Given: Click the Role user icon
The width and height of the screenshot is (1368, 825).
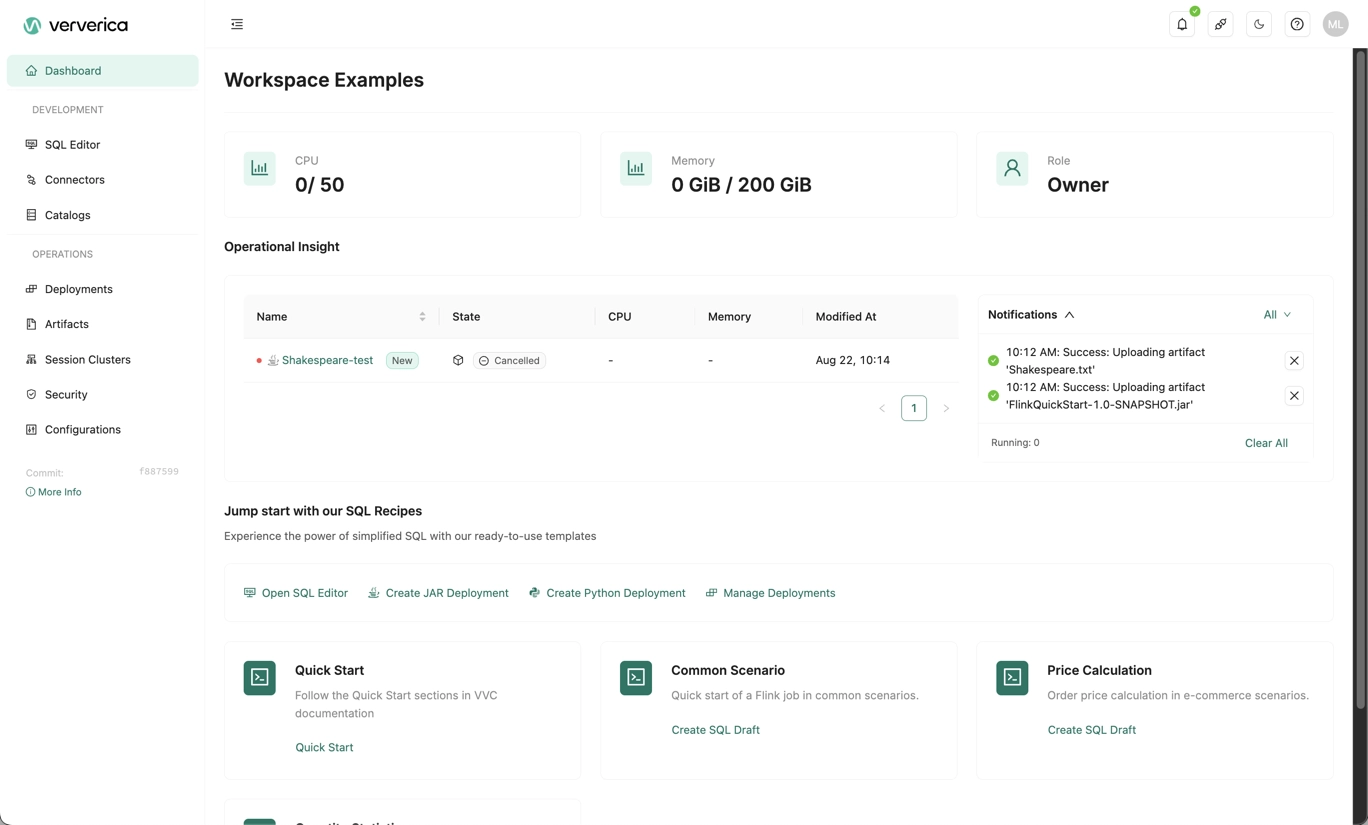Looking at the screenshot, I should (1012, 168).
